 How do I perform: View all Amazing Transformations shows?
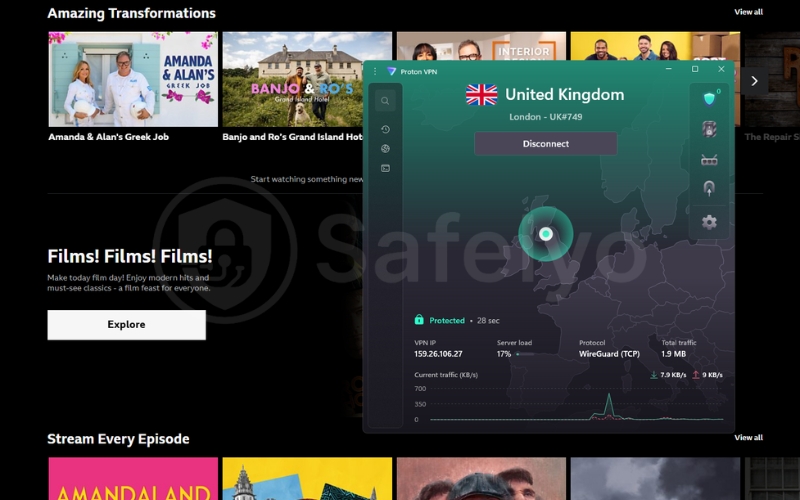[748, 12]
